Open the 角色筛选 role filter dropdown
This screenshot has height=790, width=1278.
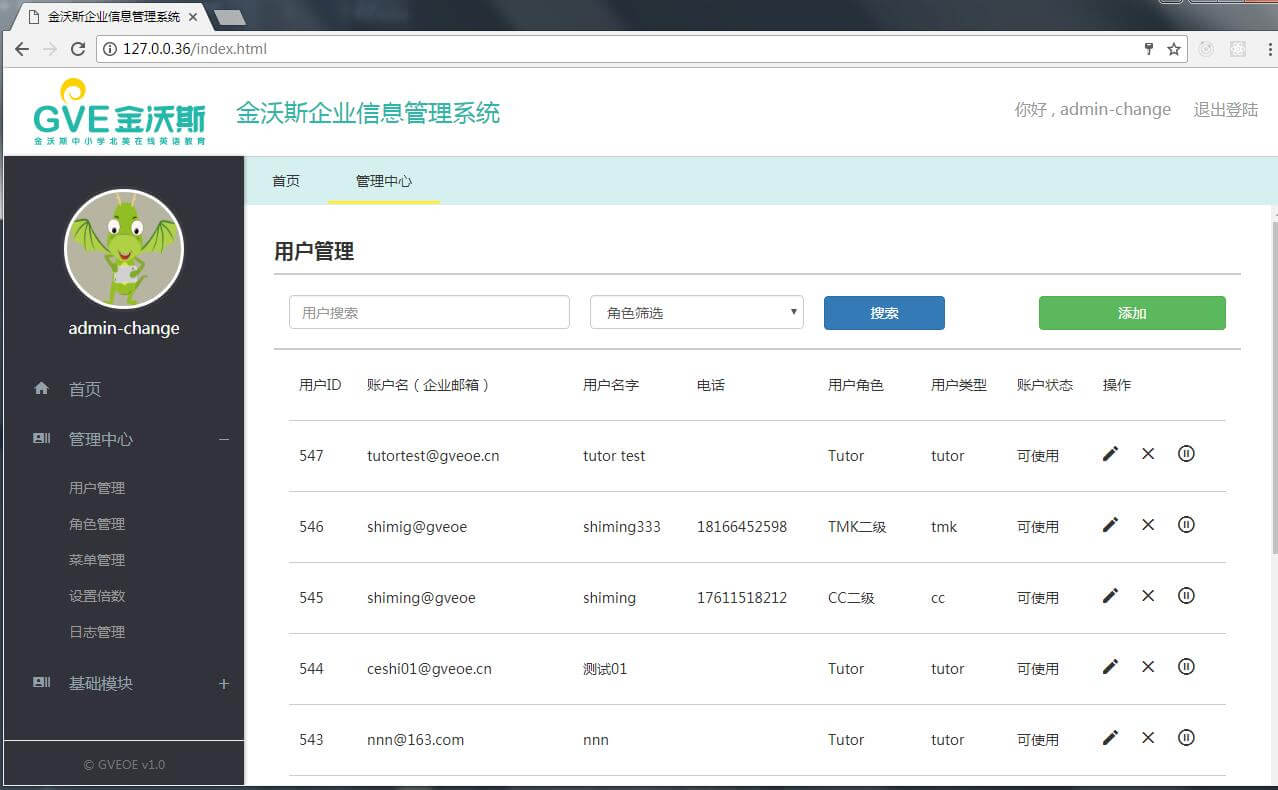(696, 313)
